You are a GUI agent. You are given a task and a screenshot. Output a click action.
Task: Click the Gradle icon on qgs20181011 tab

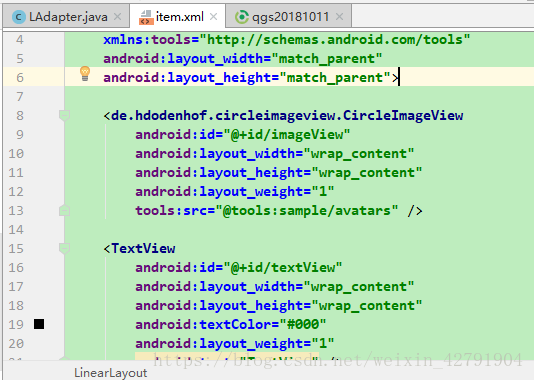click(x=242, y=17)
